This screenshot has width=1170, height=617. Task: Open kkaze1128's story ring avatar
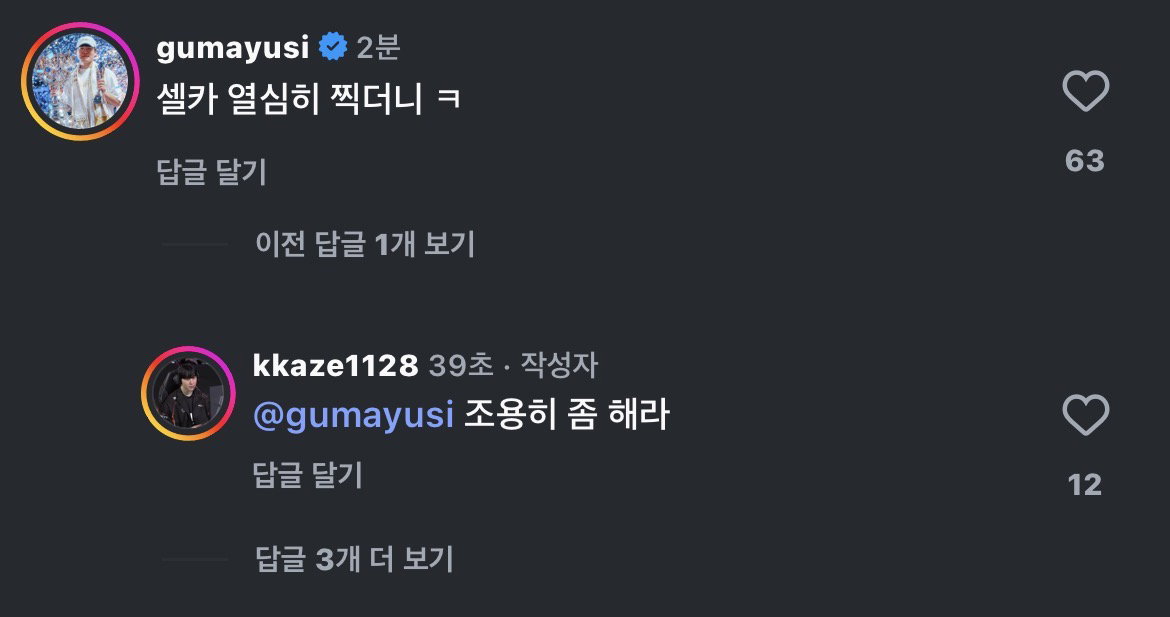(188, 393)
